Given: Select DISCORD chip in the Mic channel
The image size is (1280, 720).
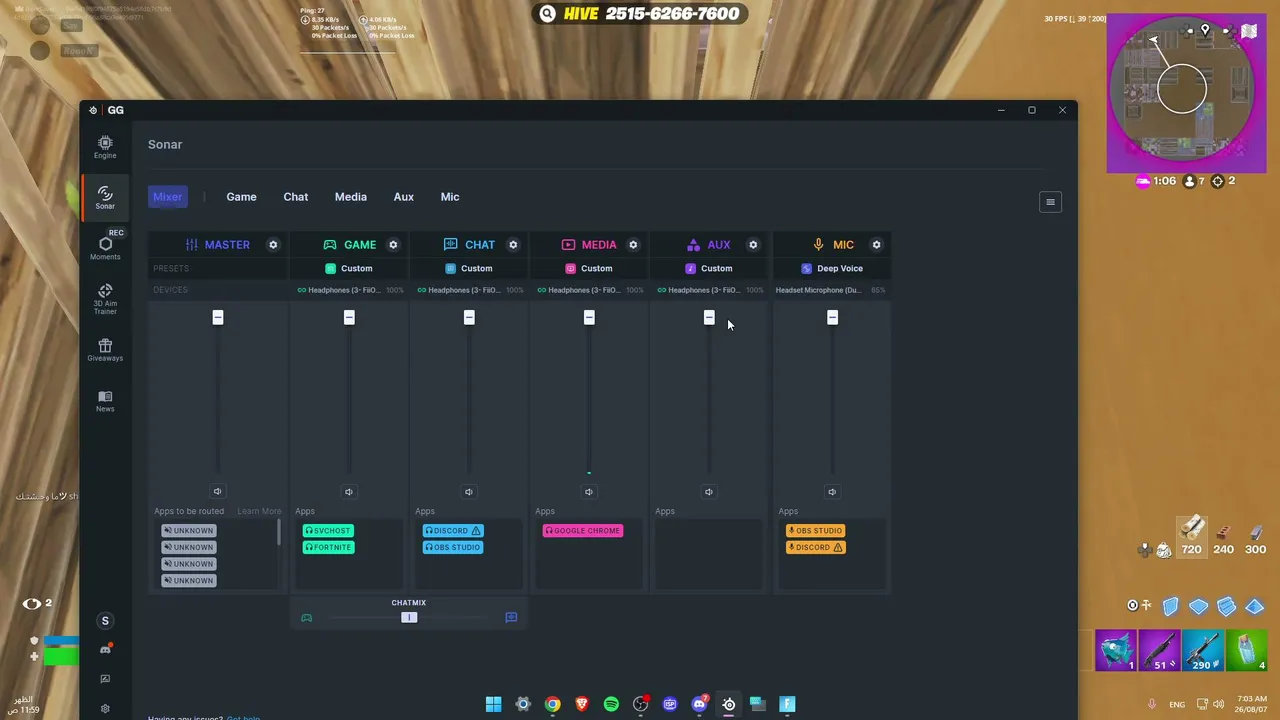Looking at the screenshot, I should 816,547.
